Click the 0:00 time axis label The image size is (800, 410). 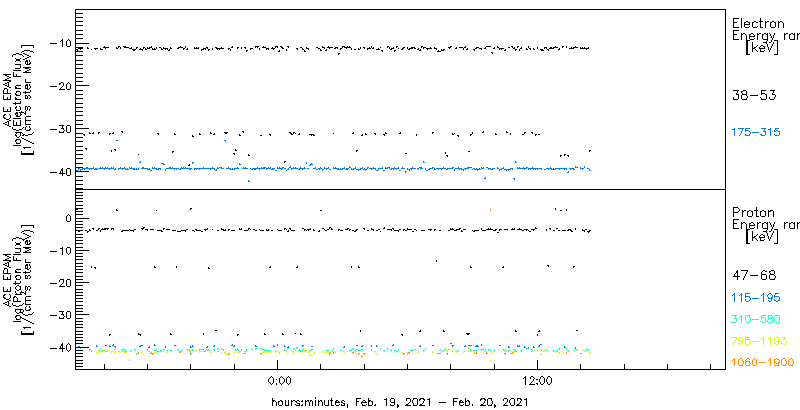coord(279,380)
